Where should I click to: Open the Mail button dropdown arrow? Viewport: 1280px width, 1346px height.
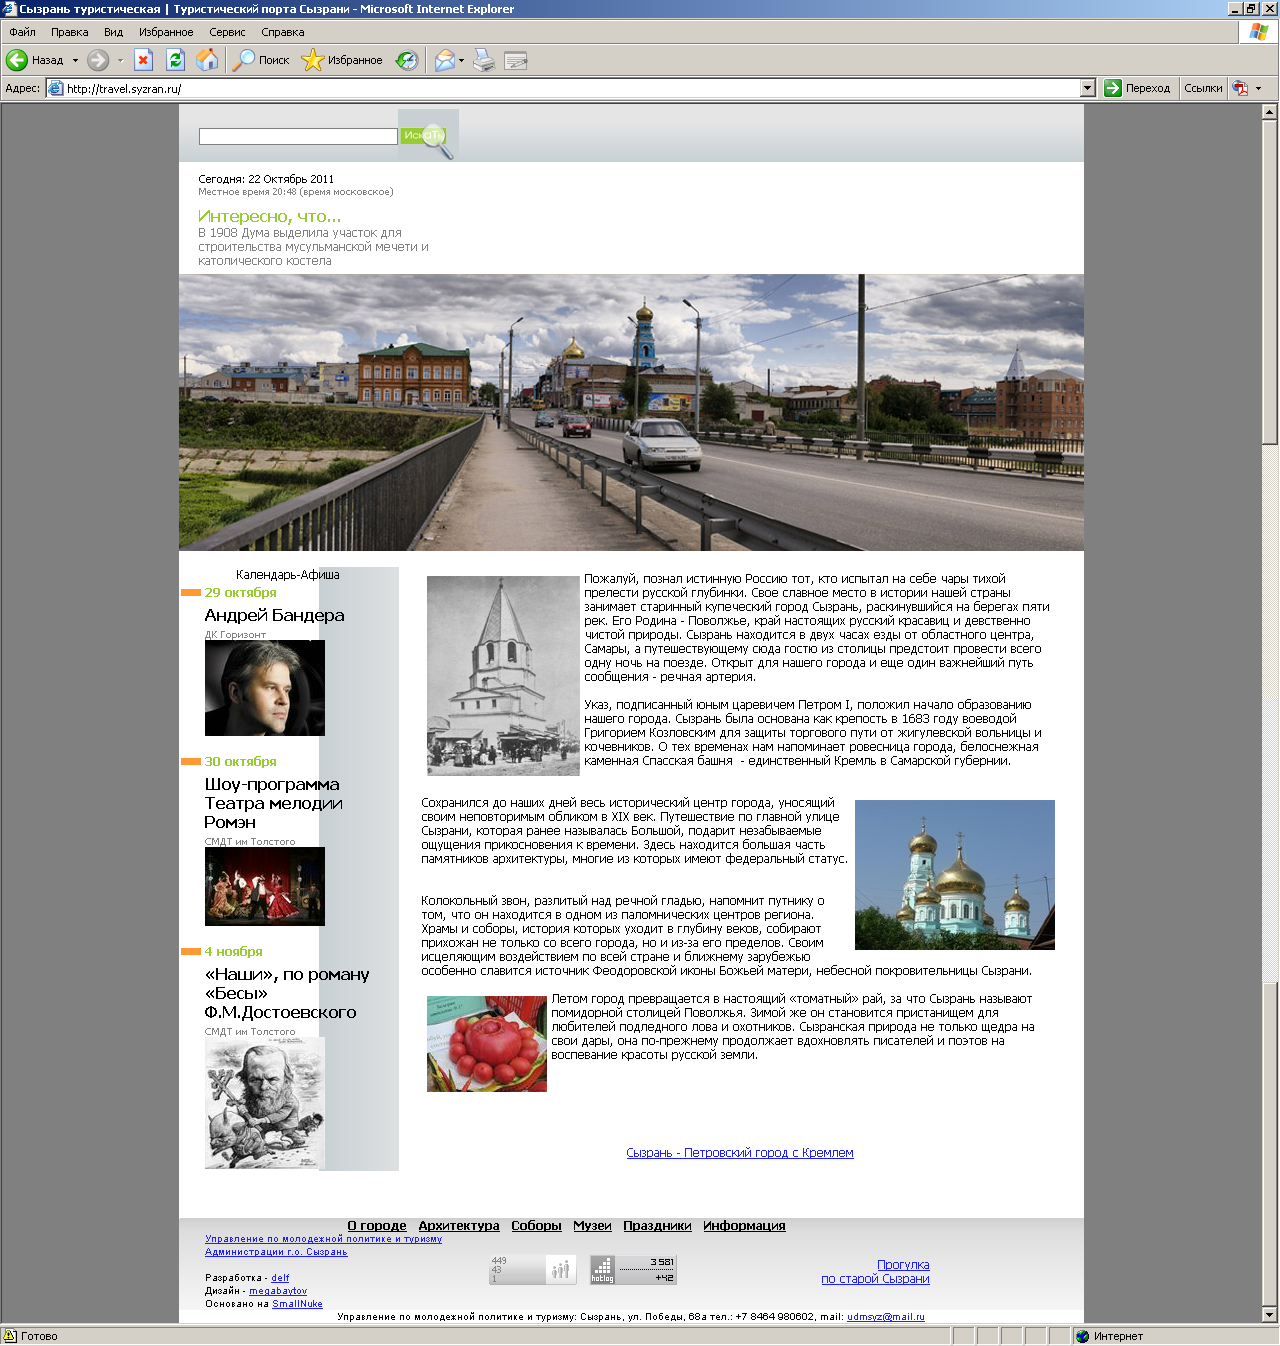(x=461, y=60)
